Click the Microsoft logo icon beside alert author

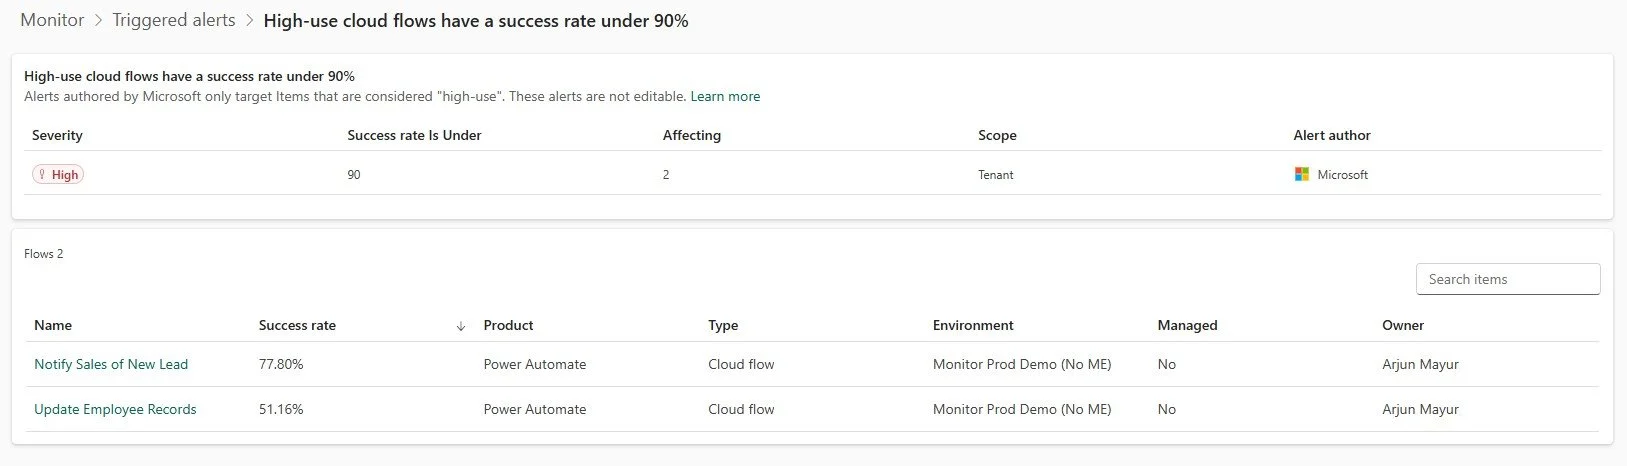tap(1301, 174)
